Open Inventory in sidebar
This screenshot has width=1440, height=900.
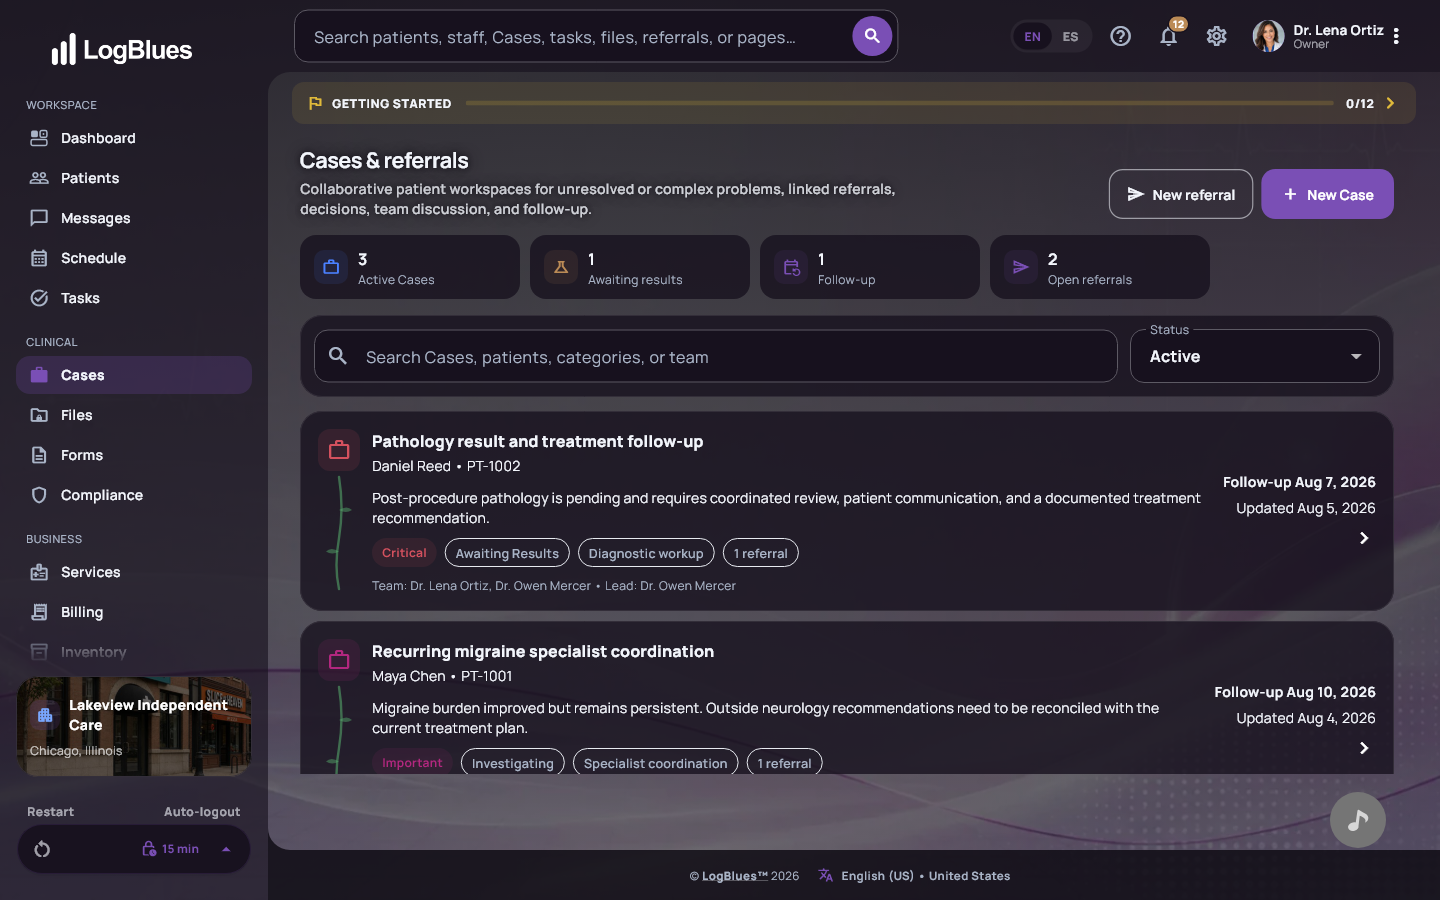pos(134,652)
